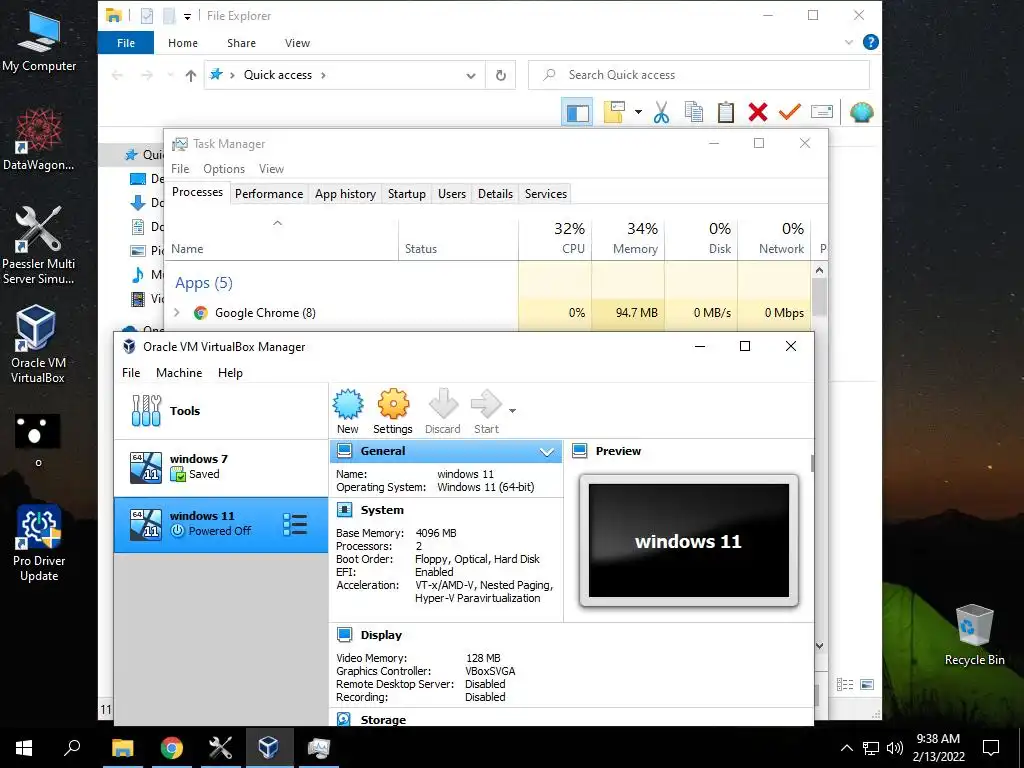Screen dimensions: 1024x768
Task: Refresh the Quick access location in File Explorer
Action: [501, 75]
